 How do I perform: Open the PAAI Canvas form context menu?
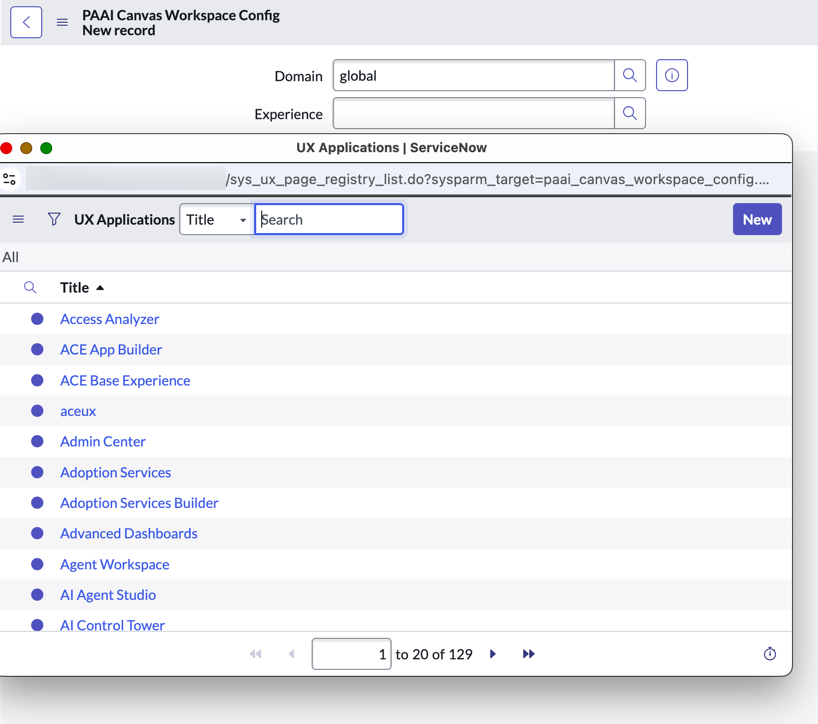(62, 22)
